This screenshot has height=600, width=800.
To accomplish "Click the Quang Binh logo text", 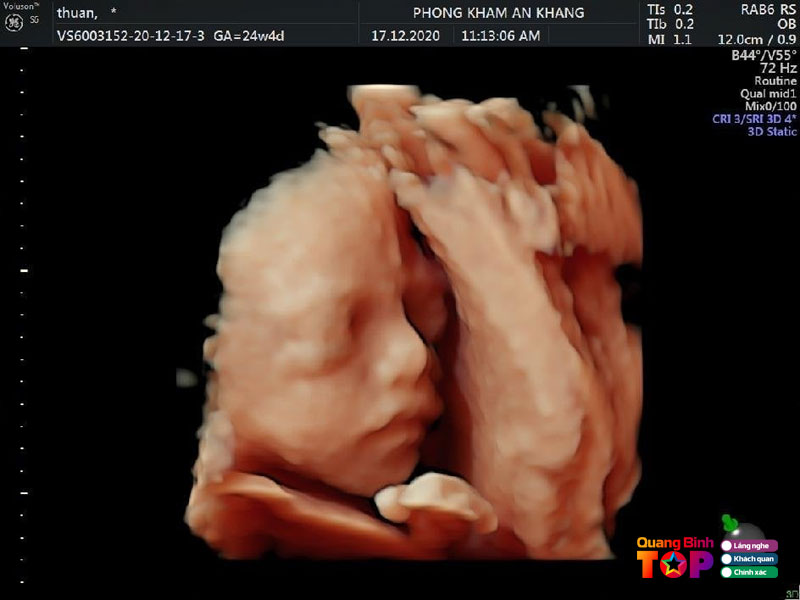I will point(677,543).
